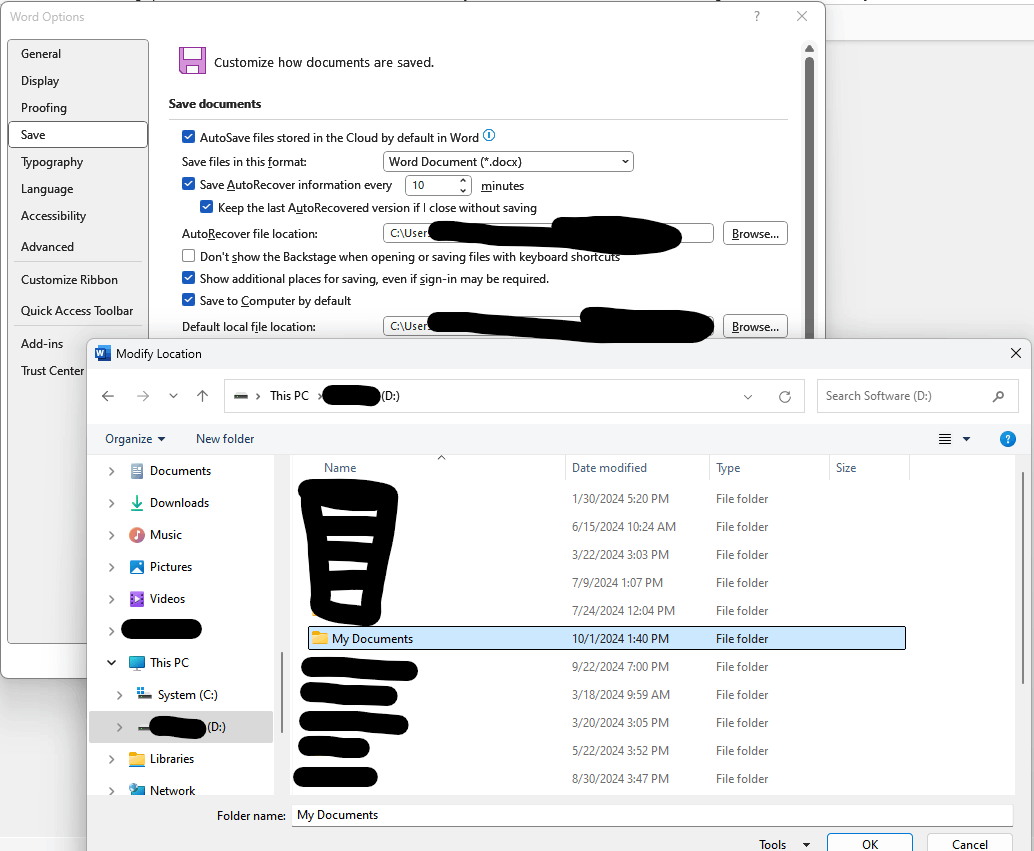The width and height of the screenshot is (1034, 851).
Task: Uncheck Save to Computer by default
Action: (188, 299)
